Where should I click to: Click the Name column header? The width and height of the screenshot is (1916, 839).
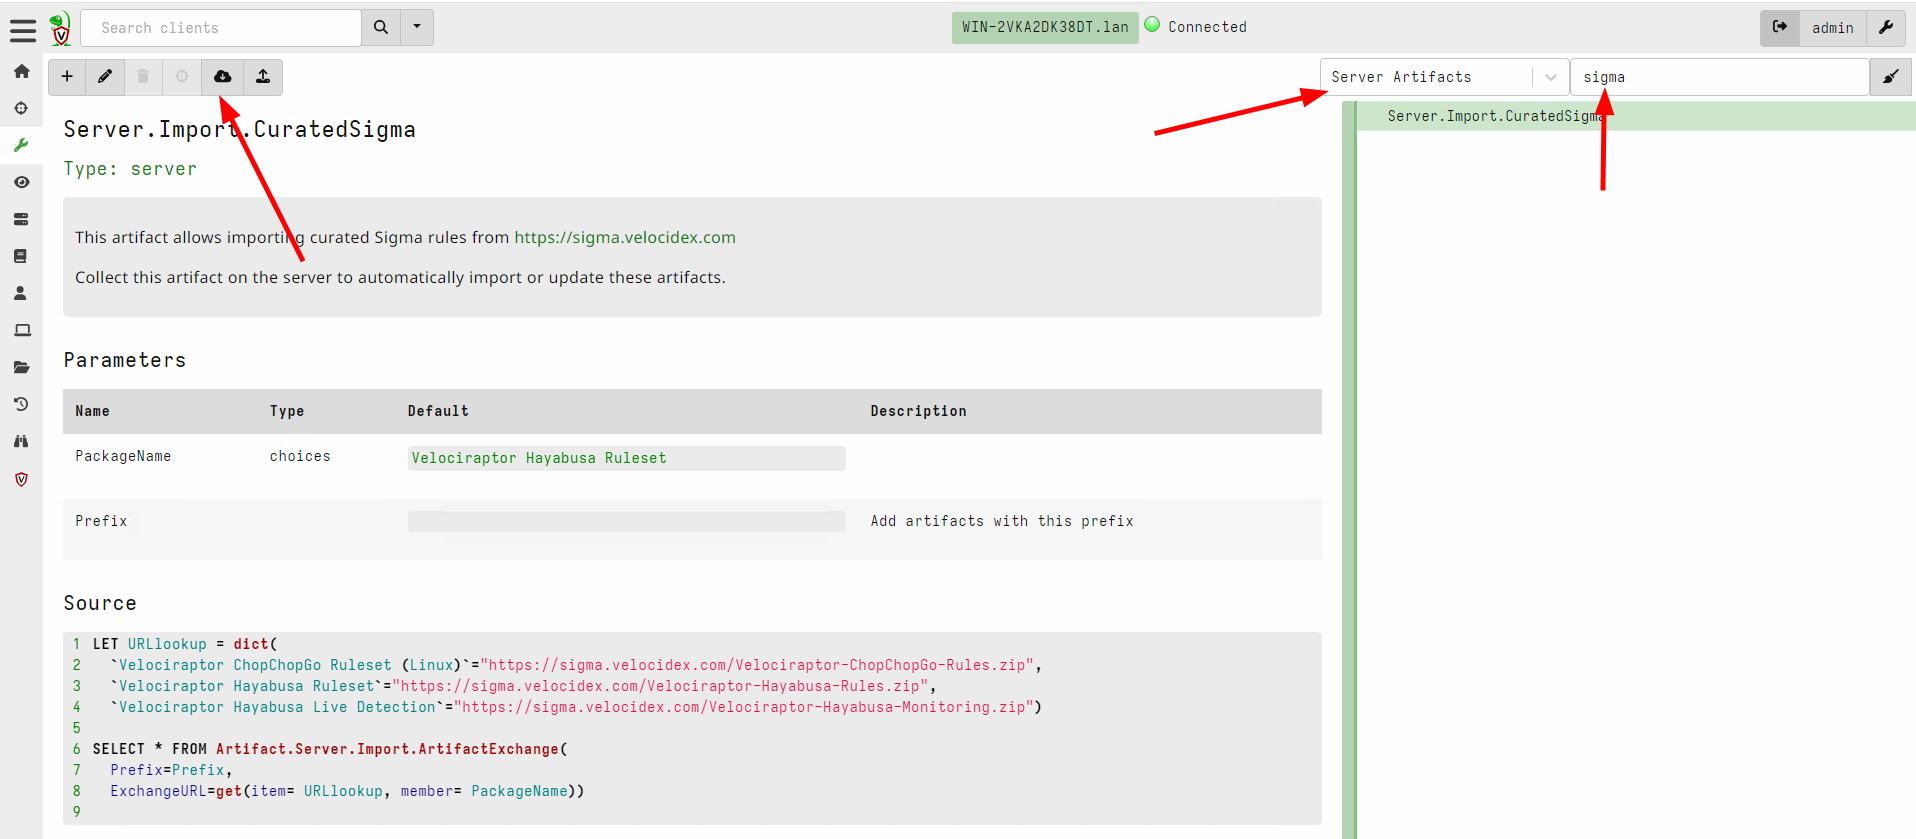[x=92, y=411]
